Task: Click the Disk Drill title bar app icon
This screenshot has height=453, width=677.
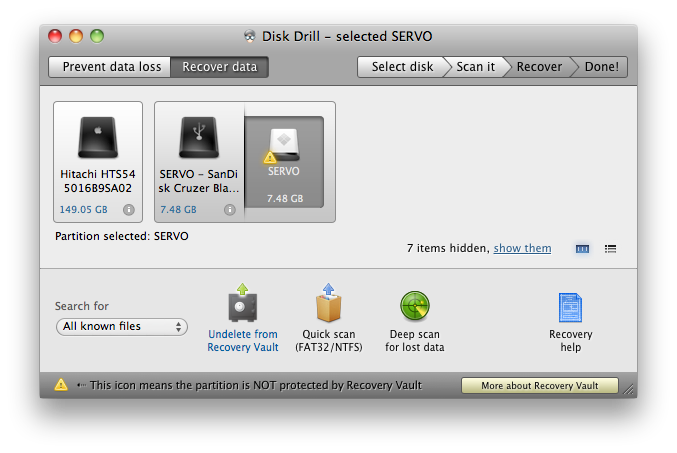Action: tap(250, 36)
